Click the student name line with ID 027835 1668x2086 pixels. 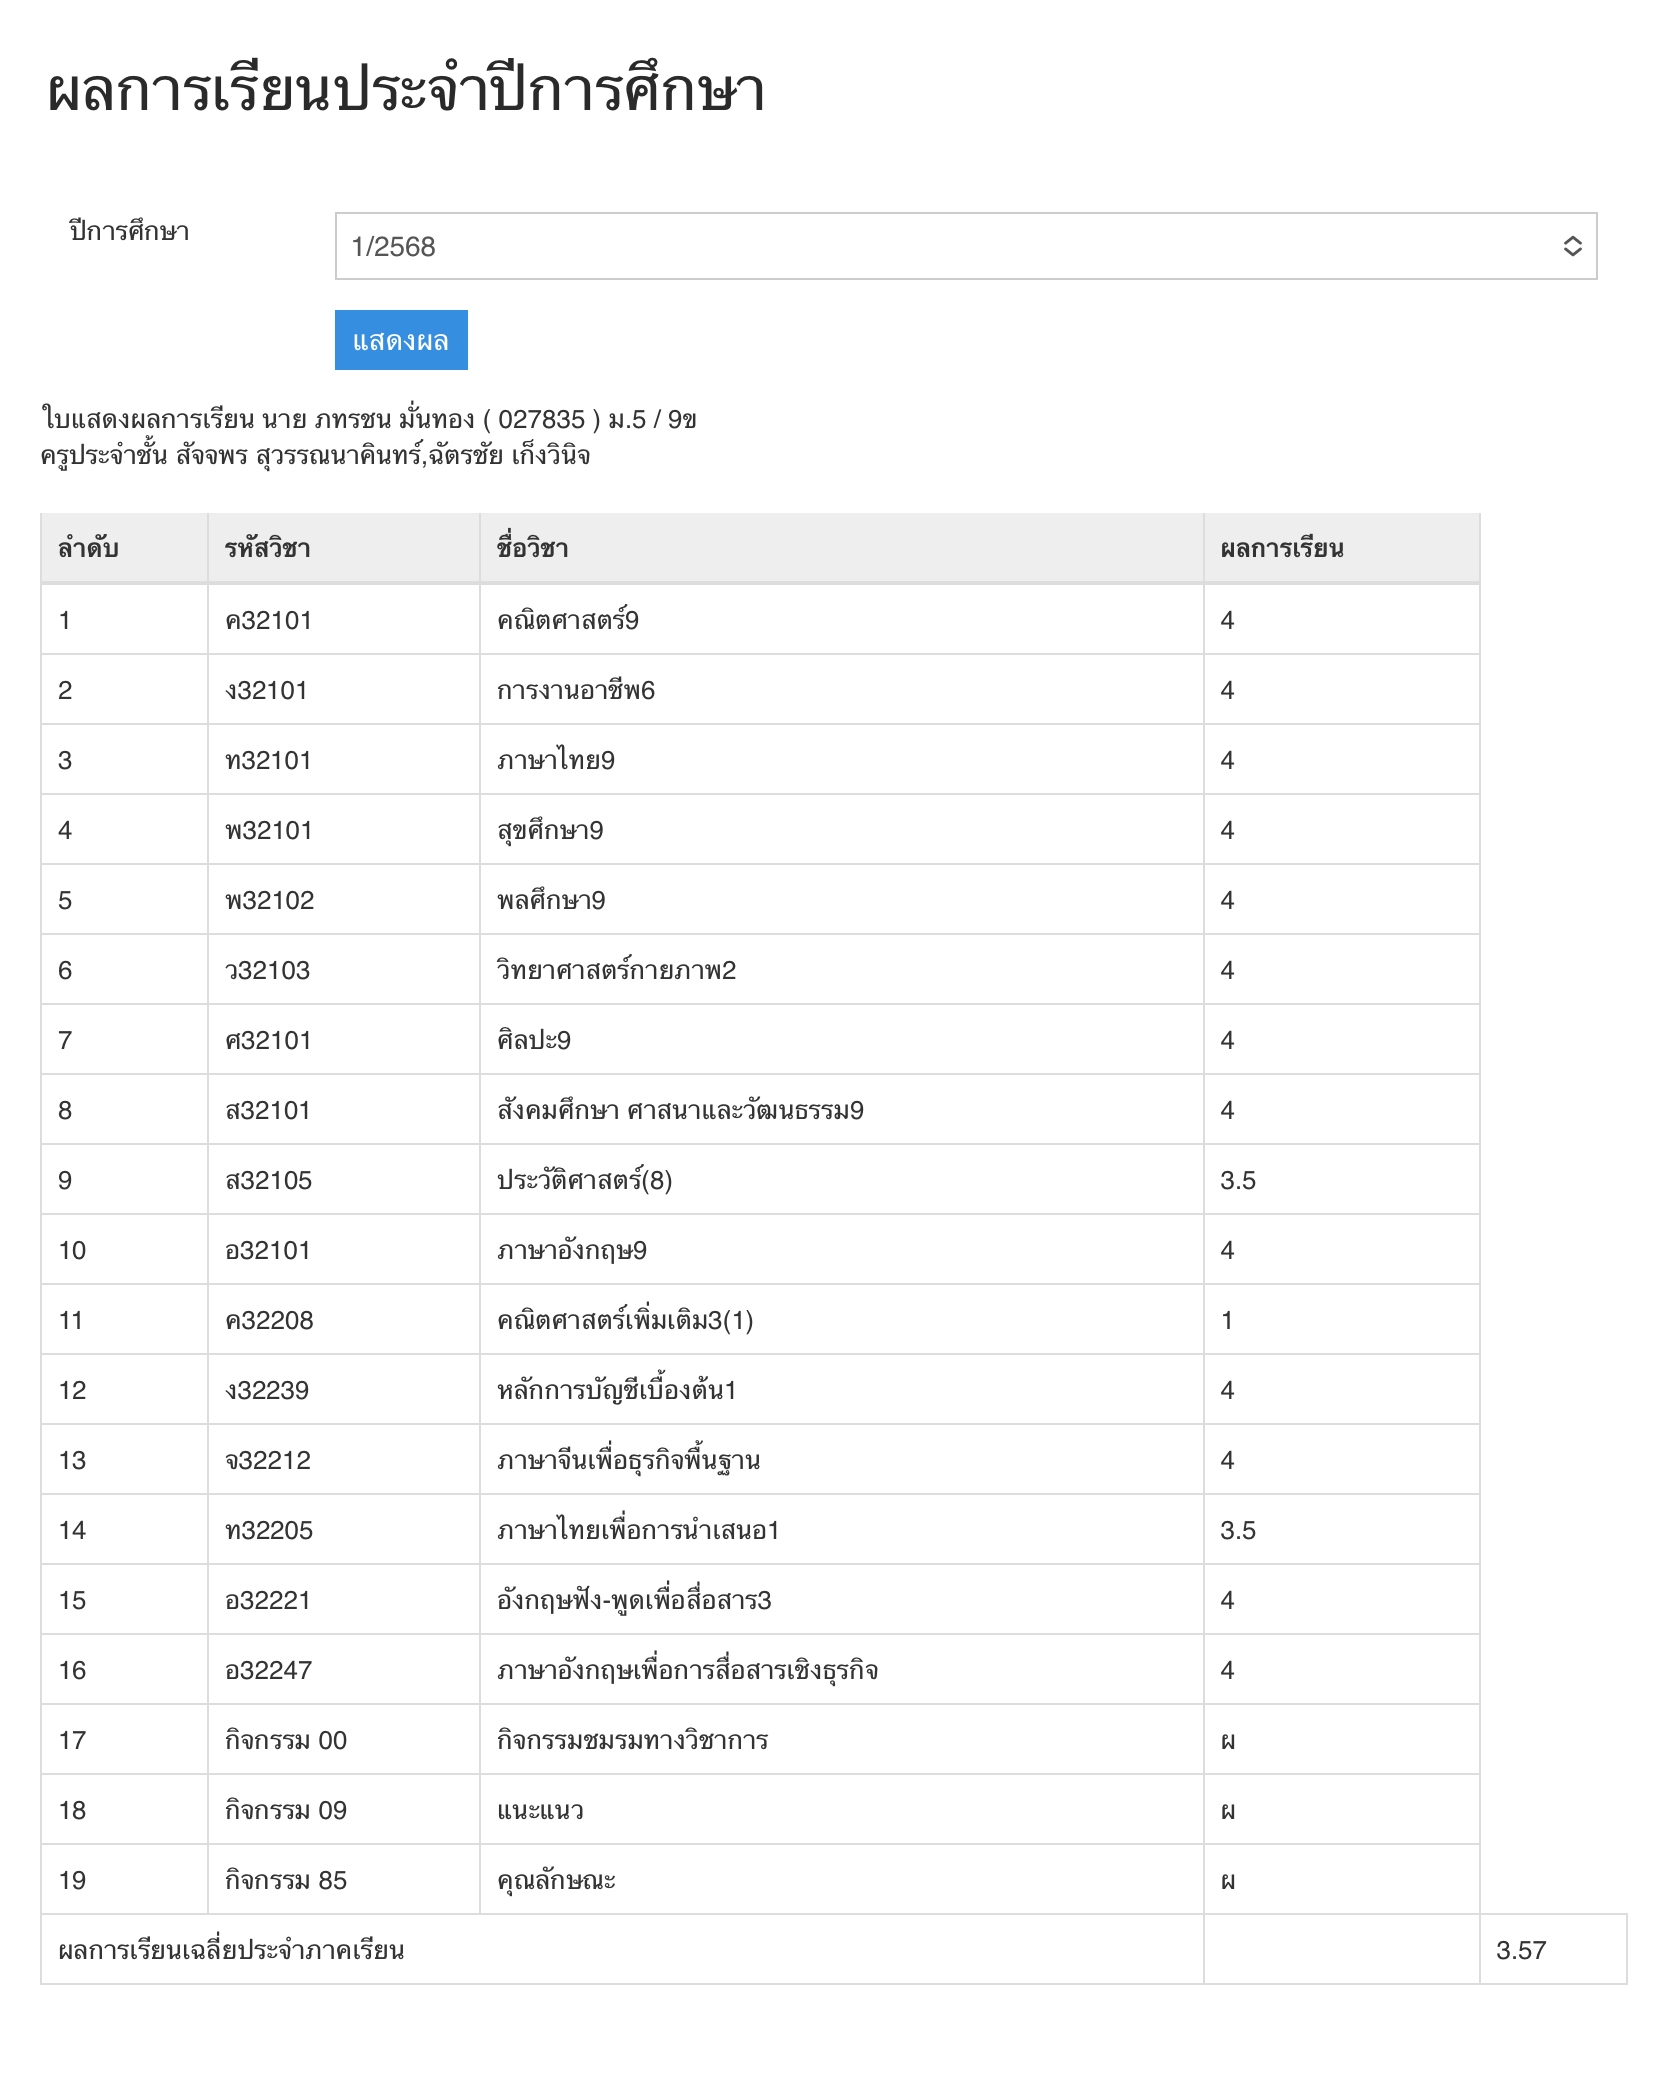[x=368, y=419]
